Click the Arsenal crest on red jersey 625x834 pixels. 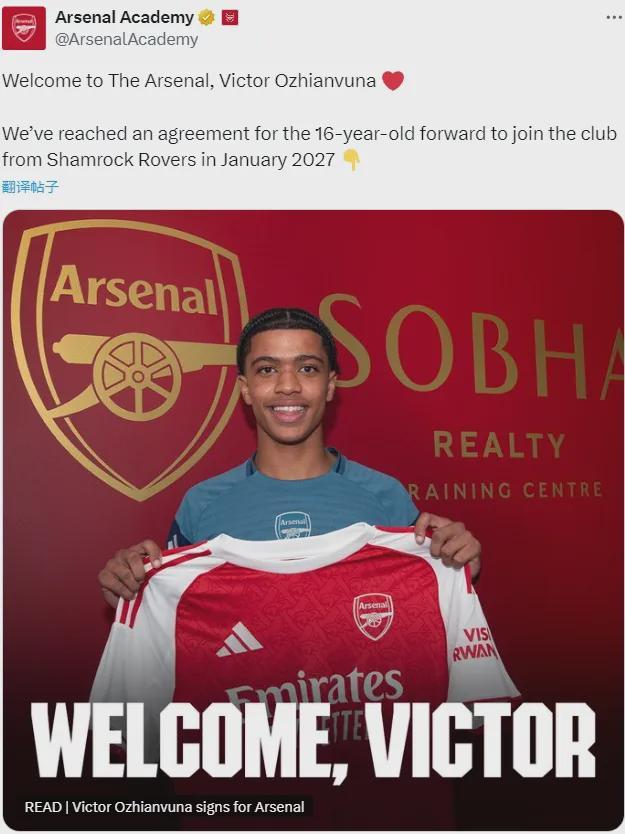pyautogui.click(x=372, y=614)
